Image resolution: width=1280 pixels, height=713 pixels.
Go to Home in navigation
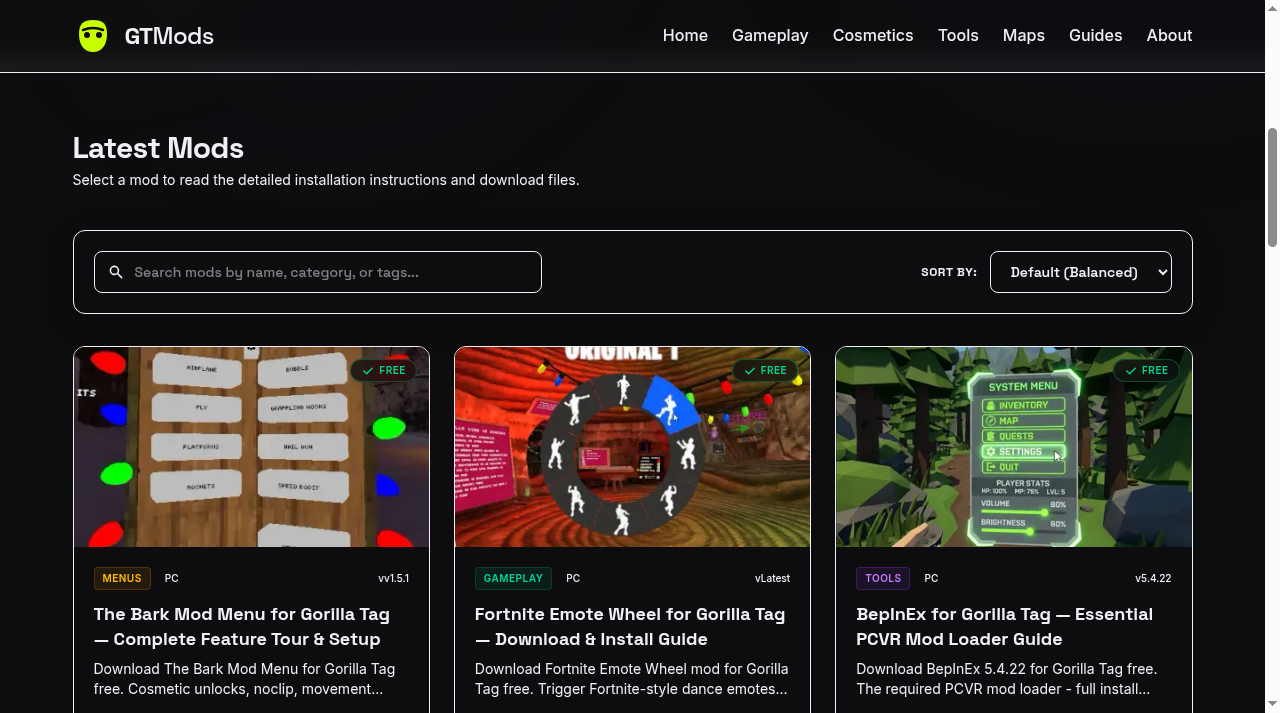(x=685, y=35)
